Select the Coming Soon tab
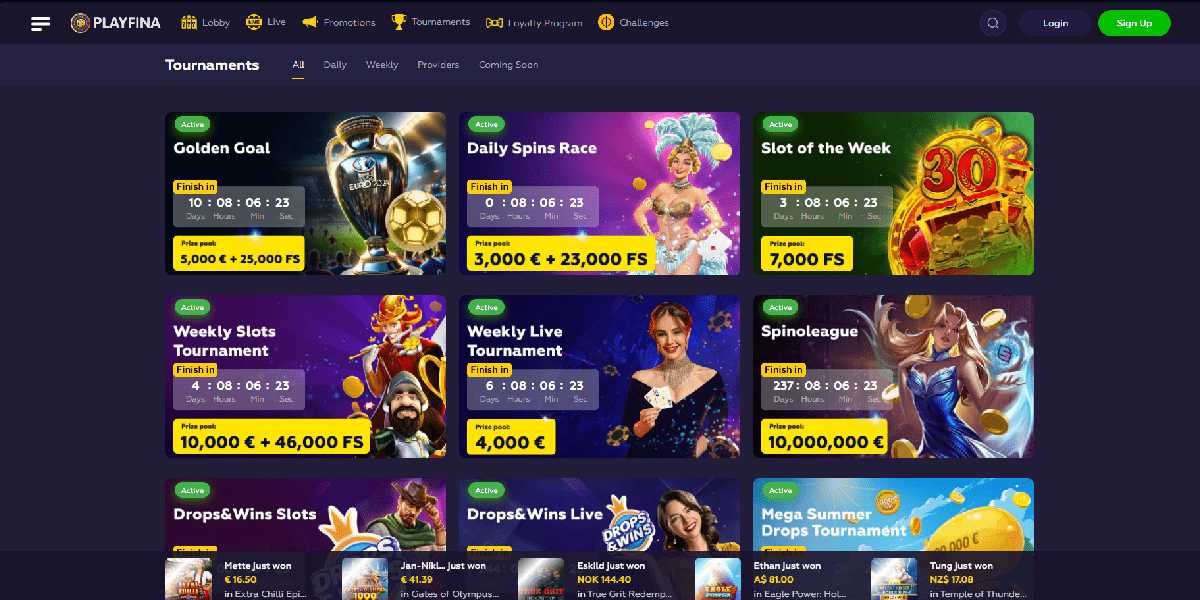 (508, 65)
